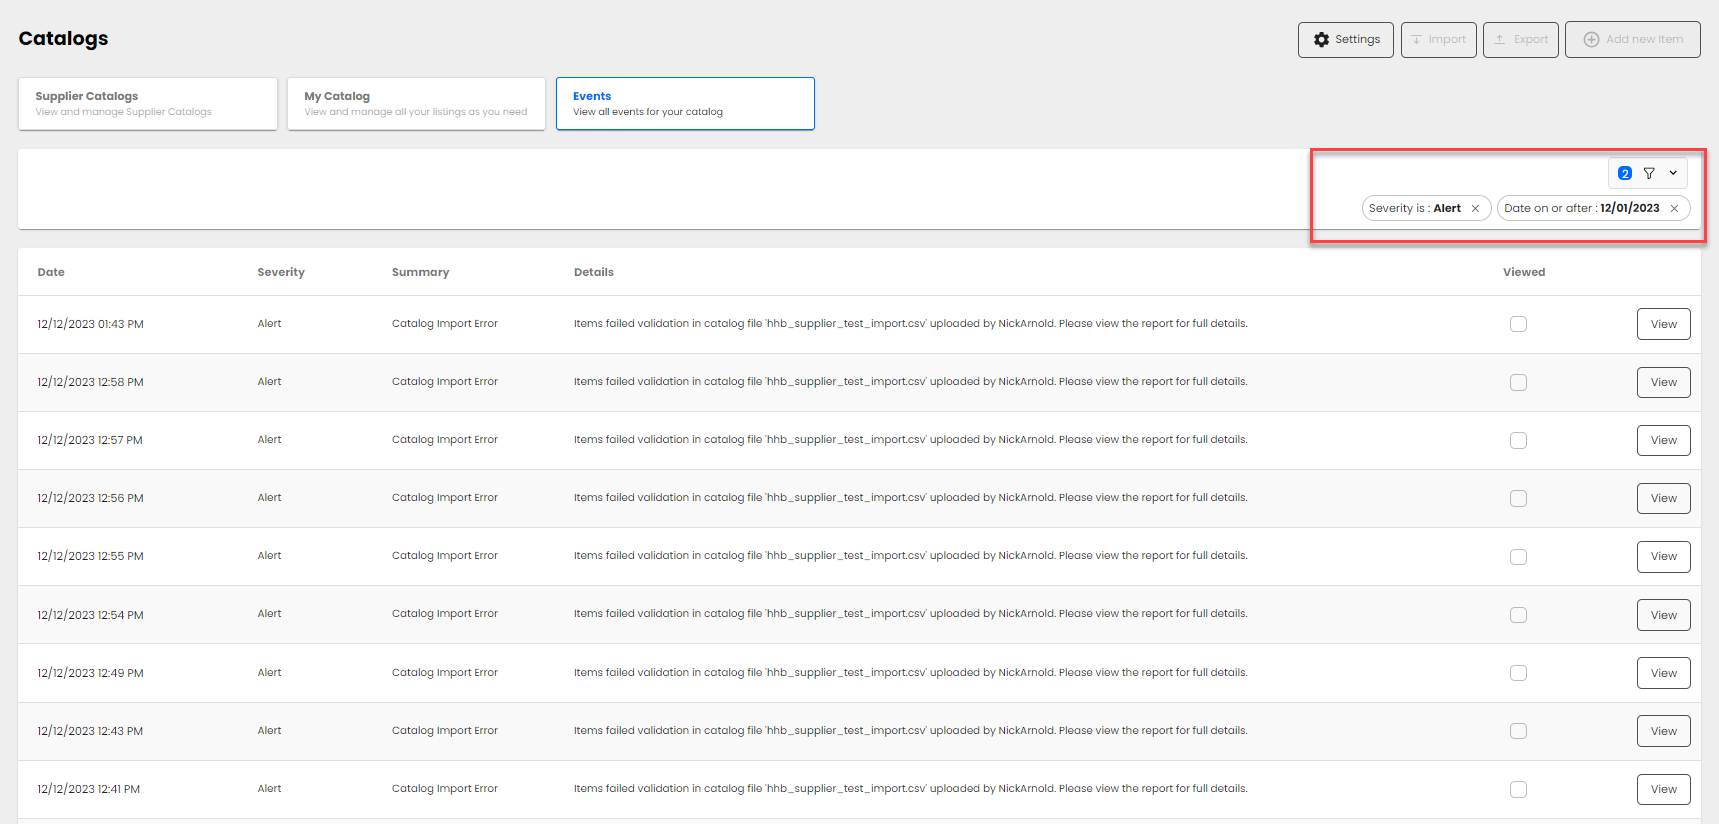This screenshot has width=1719, height=824.
Task: Remove the Date on or after filter chip
Action: point(1674,209)
